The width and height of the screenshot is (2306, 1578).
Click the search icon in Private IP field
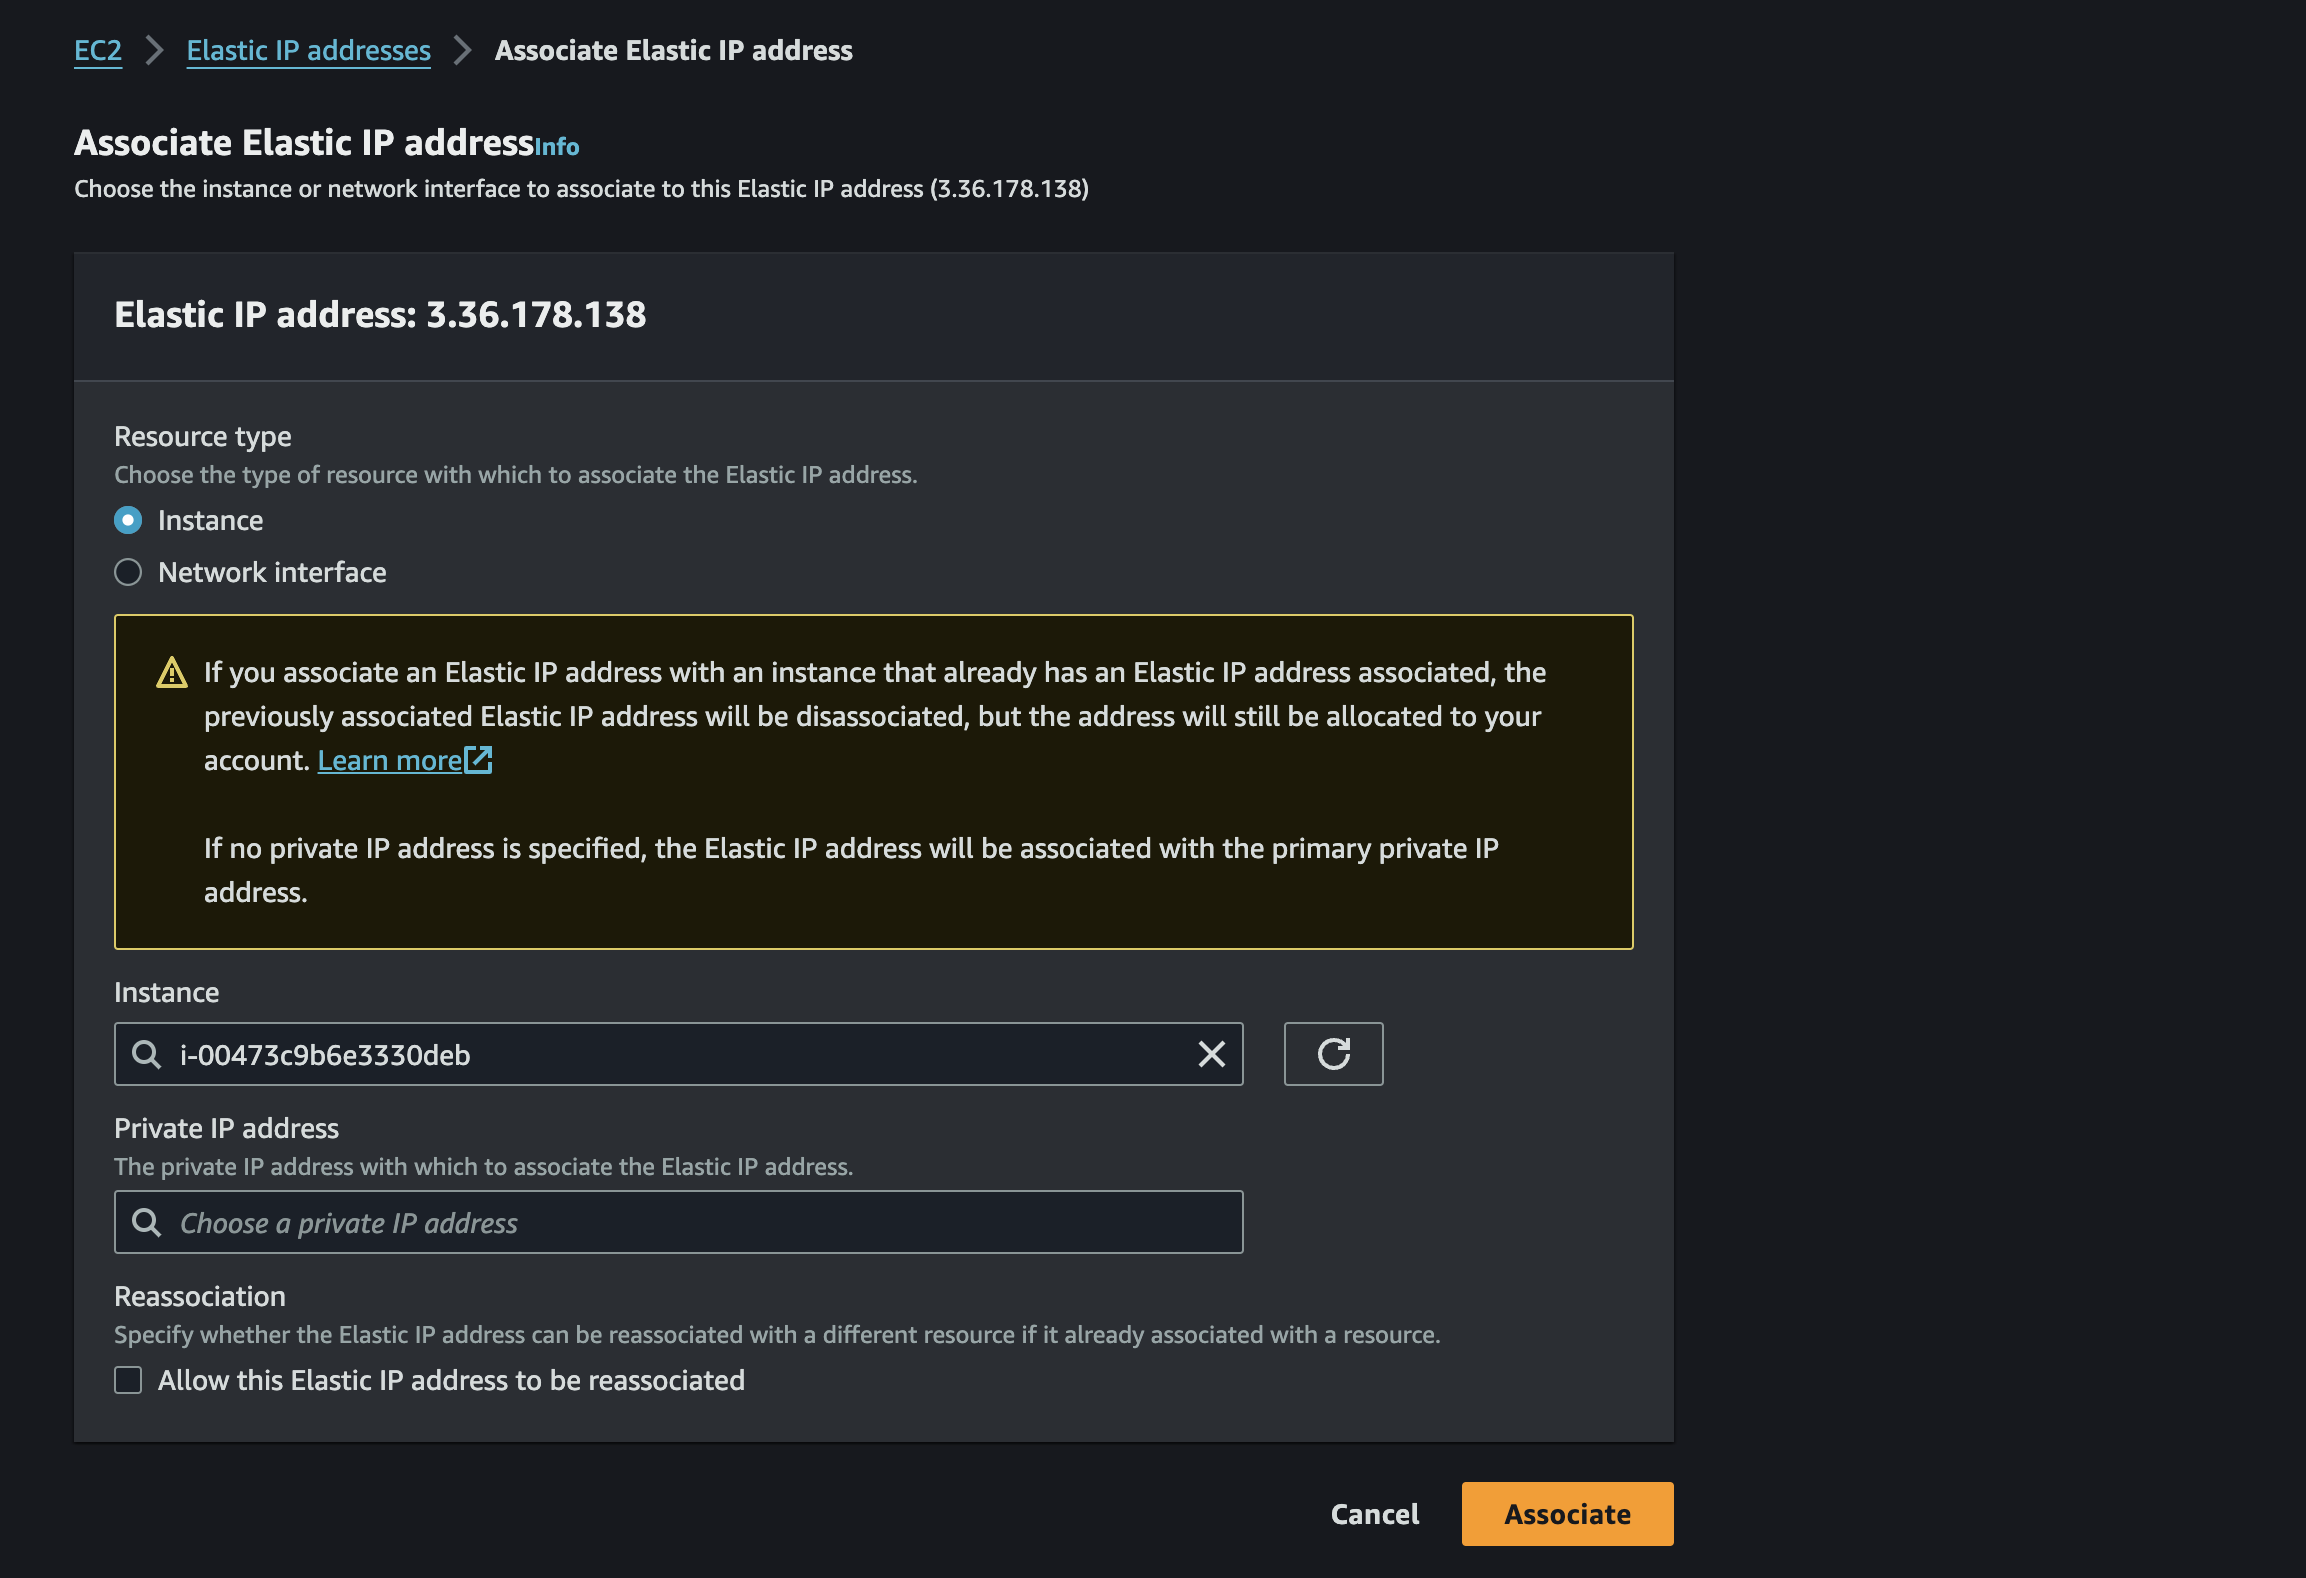tap(147, 1222)
